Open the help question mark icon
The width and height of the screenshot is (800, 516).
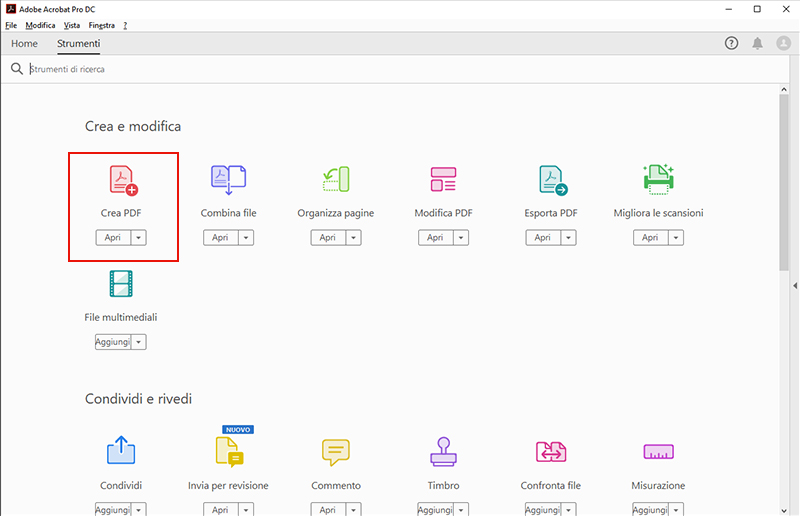tap(732, 43)
